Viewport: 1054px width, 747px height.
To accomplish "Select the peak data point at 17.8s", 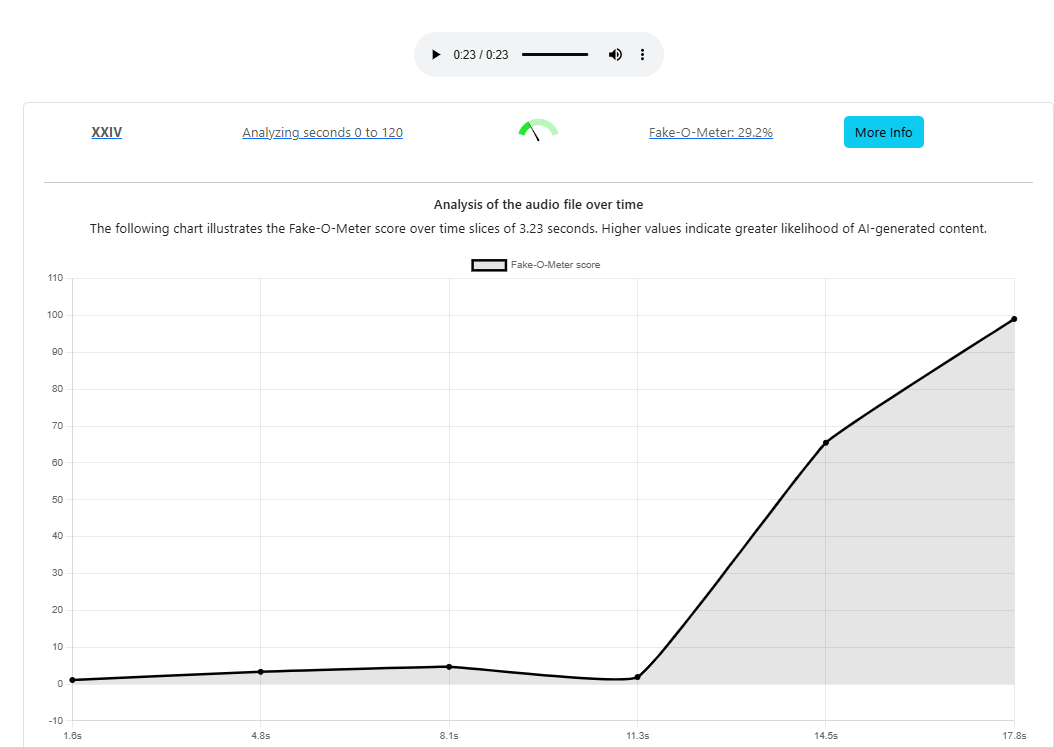I will [x=1014, y=319].
